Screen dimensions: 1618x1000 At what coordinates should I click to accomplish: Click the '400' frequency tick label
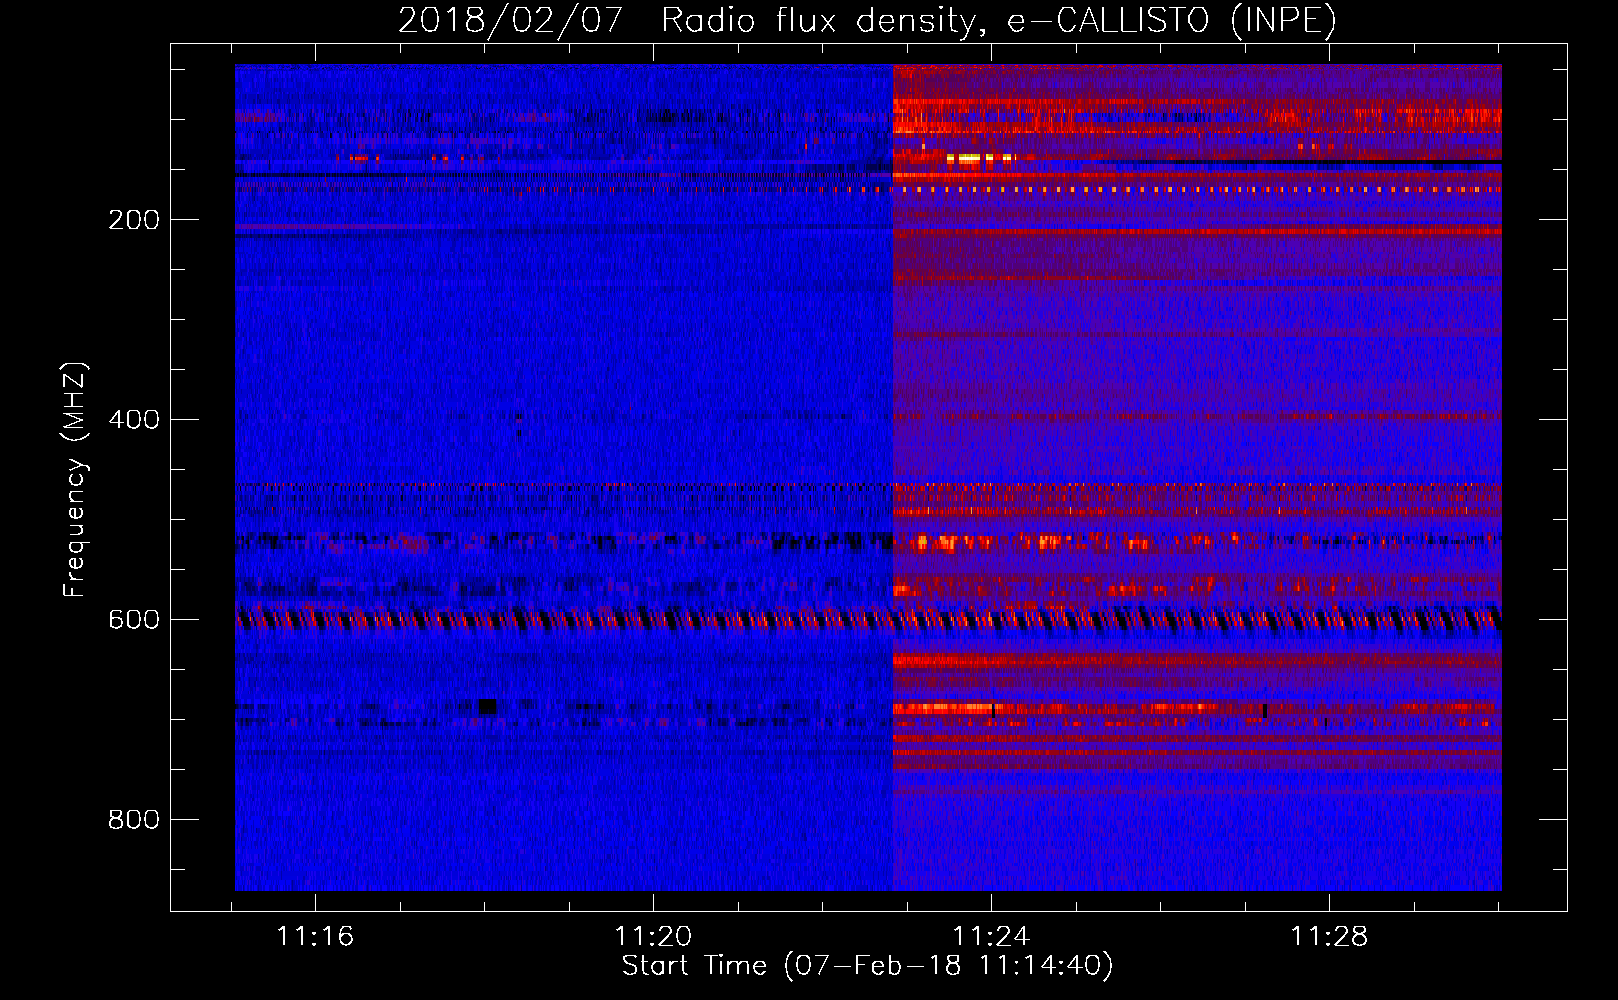(x=134, y=420)
